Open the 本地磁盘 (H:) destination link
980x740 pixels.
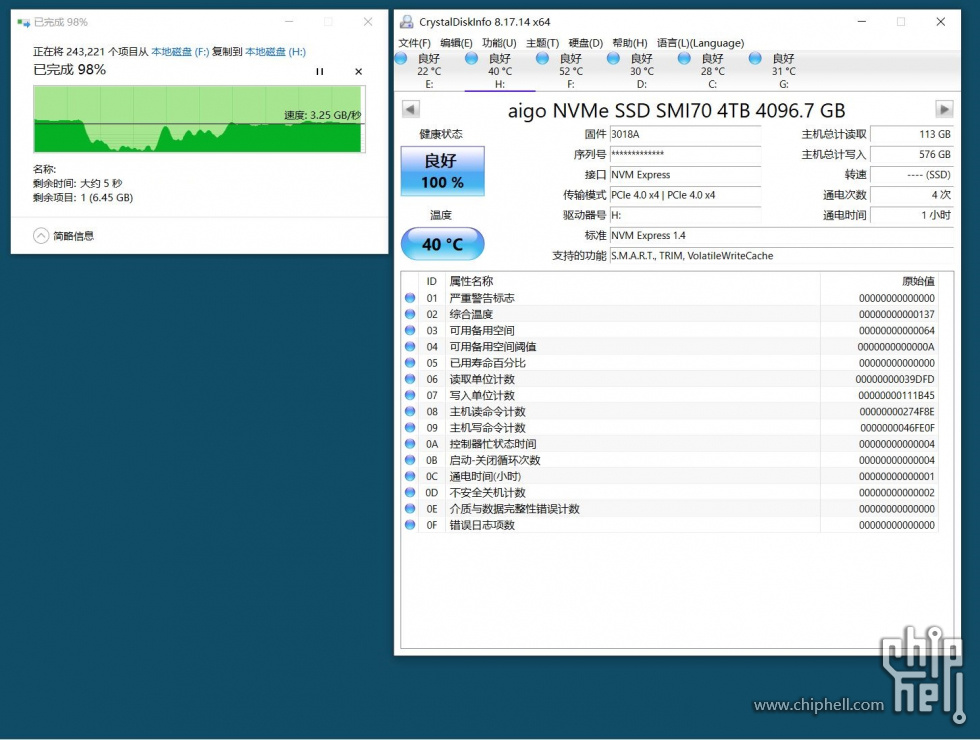276,52
